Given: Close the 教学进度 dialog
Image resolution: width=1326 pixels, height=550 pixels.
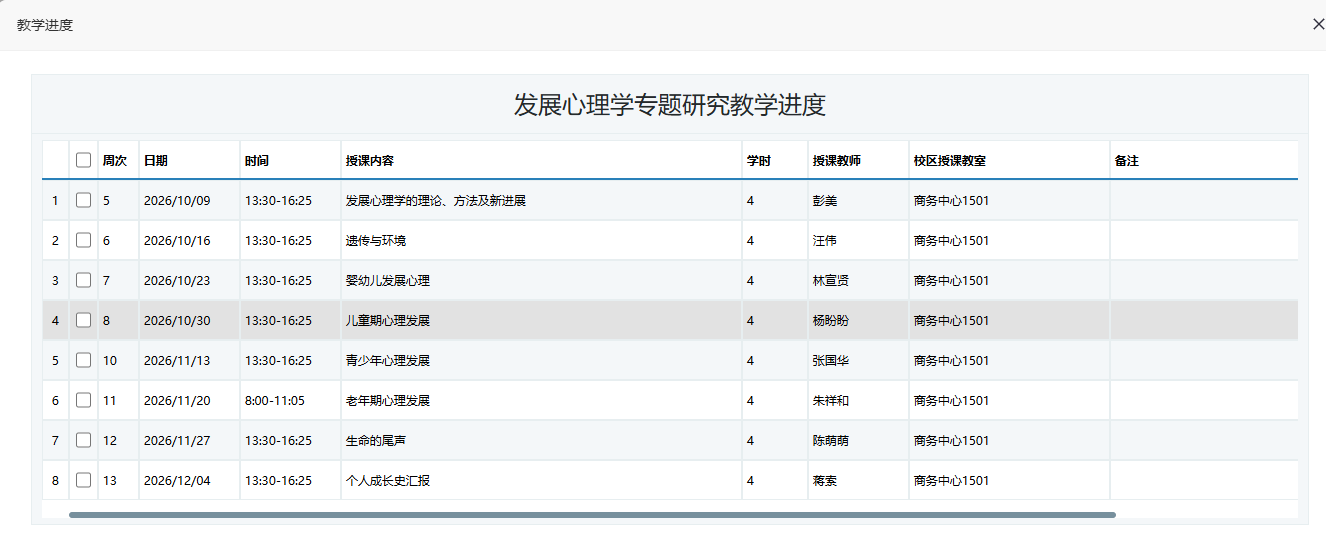Looking at the screenshot, I should (x=1317, y=25).
